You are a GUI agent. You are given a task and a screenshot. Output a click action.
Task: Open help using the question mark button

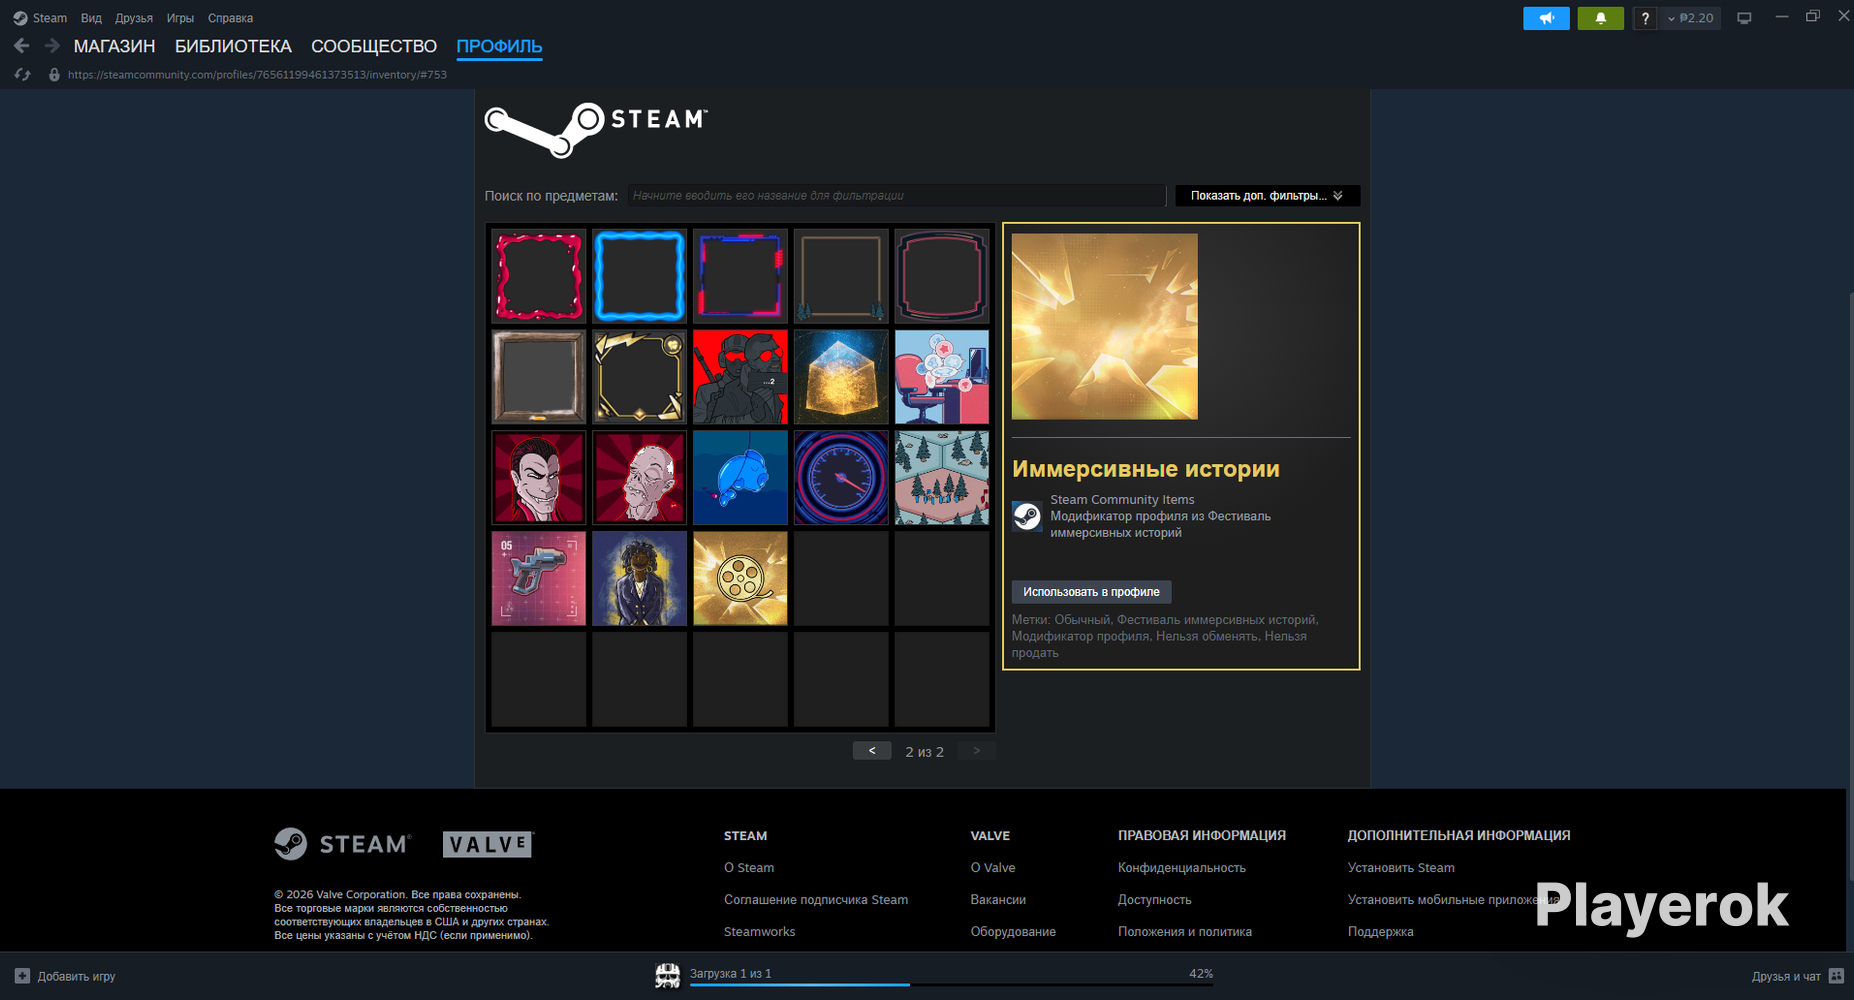click(1645, 18)
